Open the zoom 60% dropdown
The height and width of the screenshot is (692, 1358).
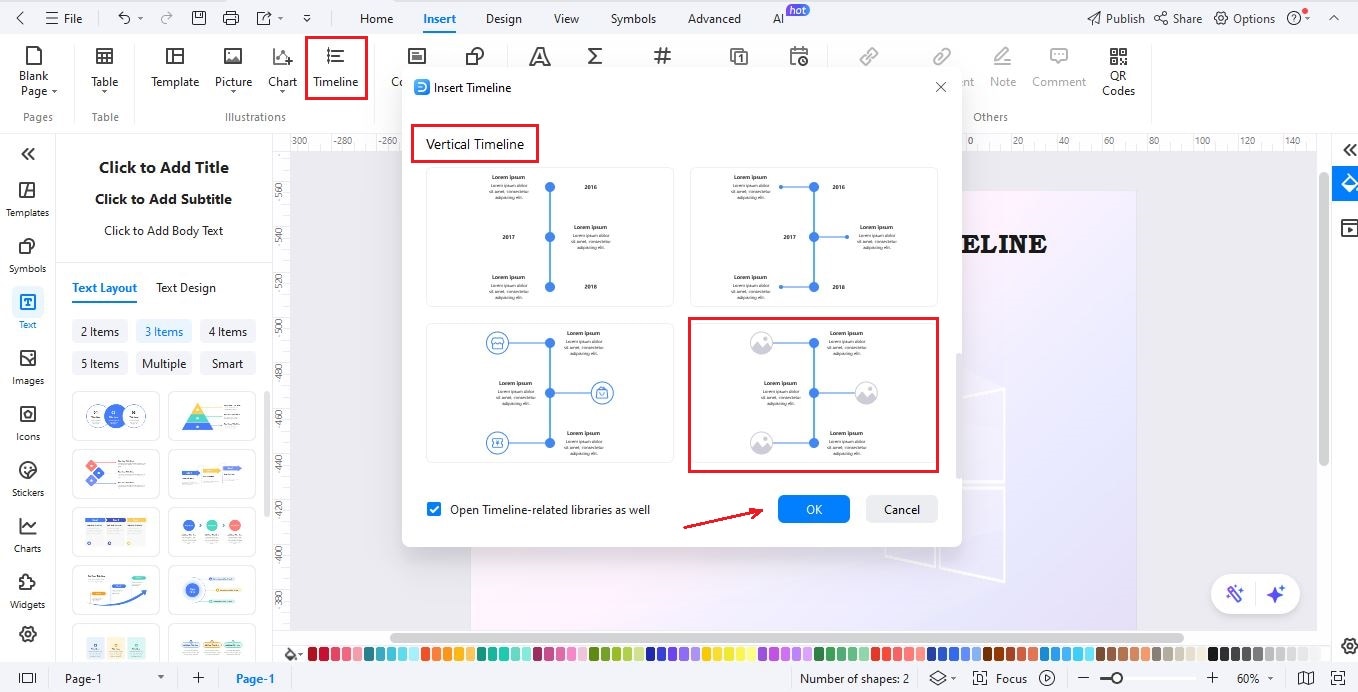tap(1273, 678)
